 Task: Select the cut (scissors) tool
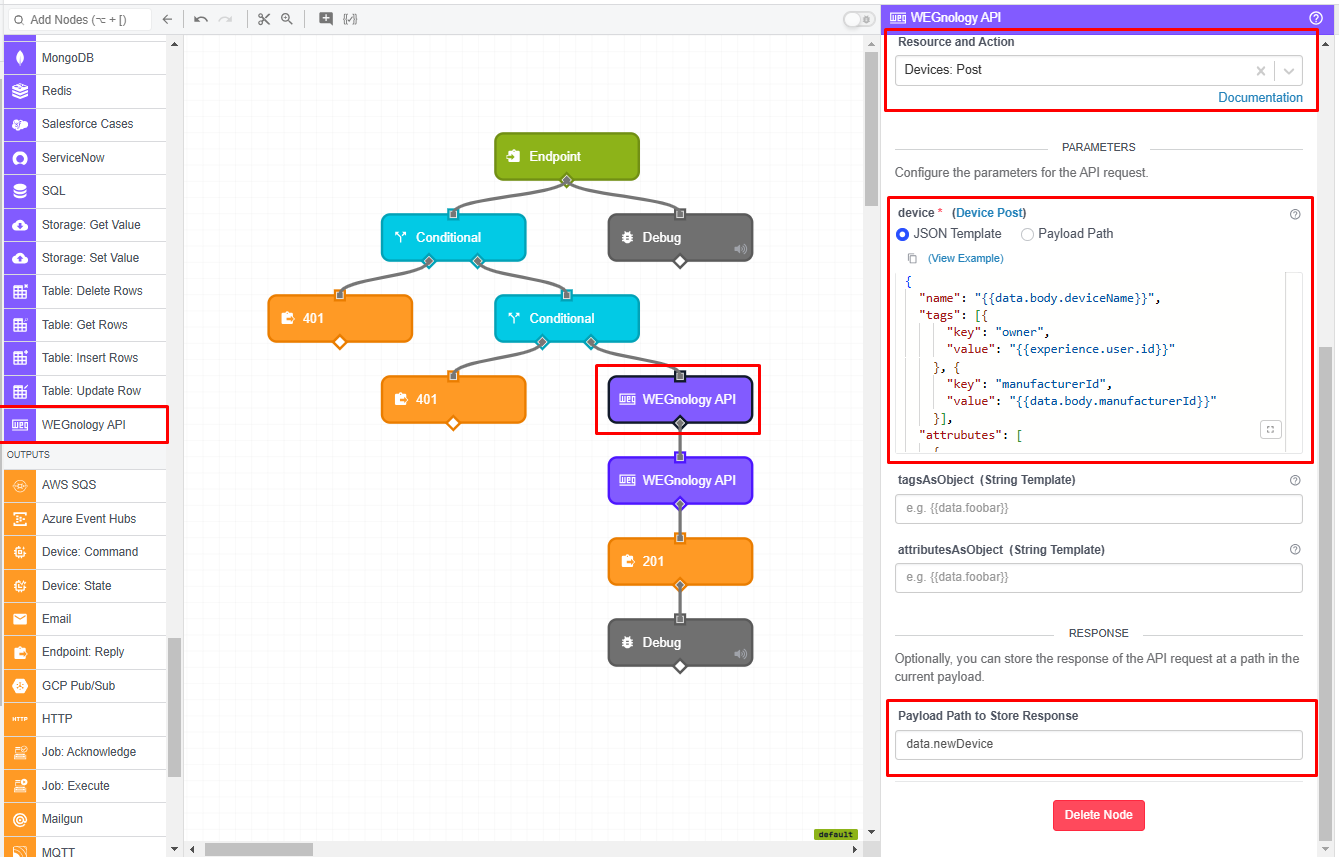click(x=264, y=19)
